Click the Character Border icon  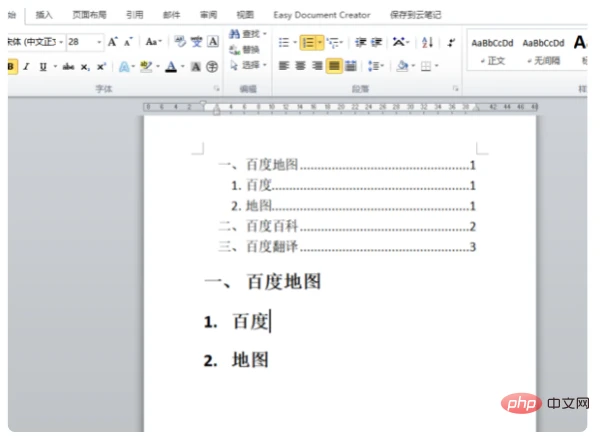(x=213, y=41)
